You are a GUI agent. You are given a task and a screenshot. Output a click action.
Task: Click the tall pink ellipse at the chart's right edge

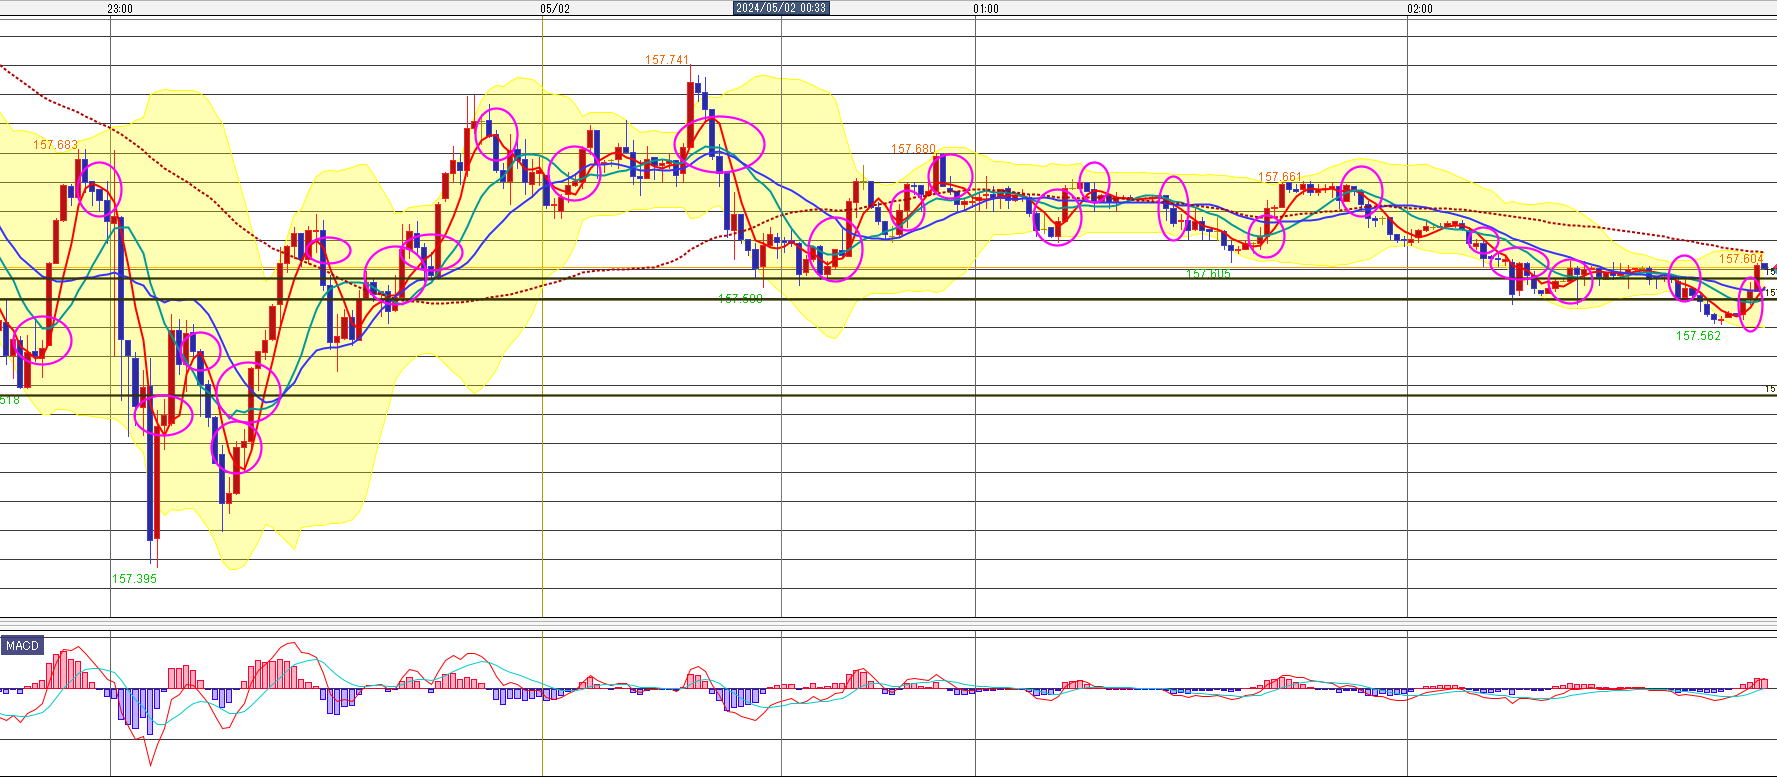pyautogui.click(x=1751, y=305)
